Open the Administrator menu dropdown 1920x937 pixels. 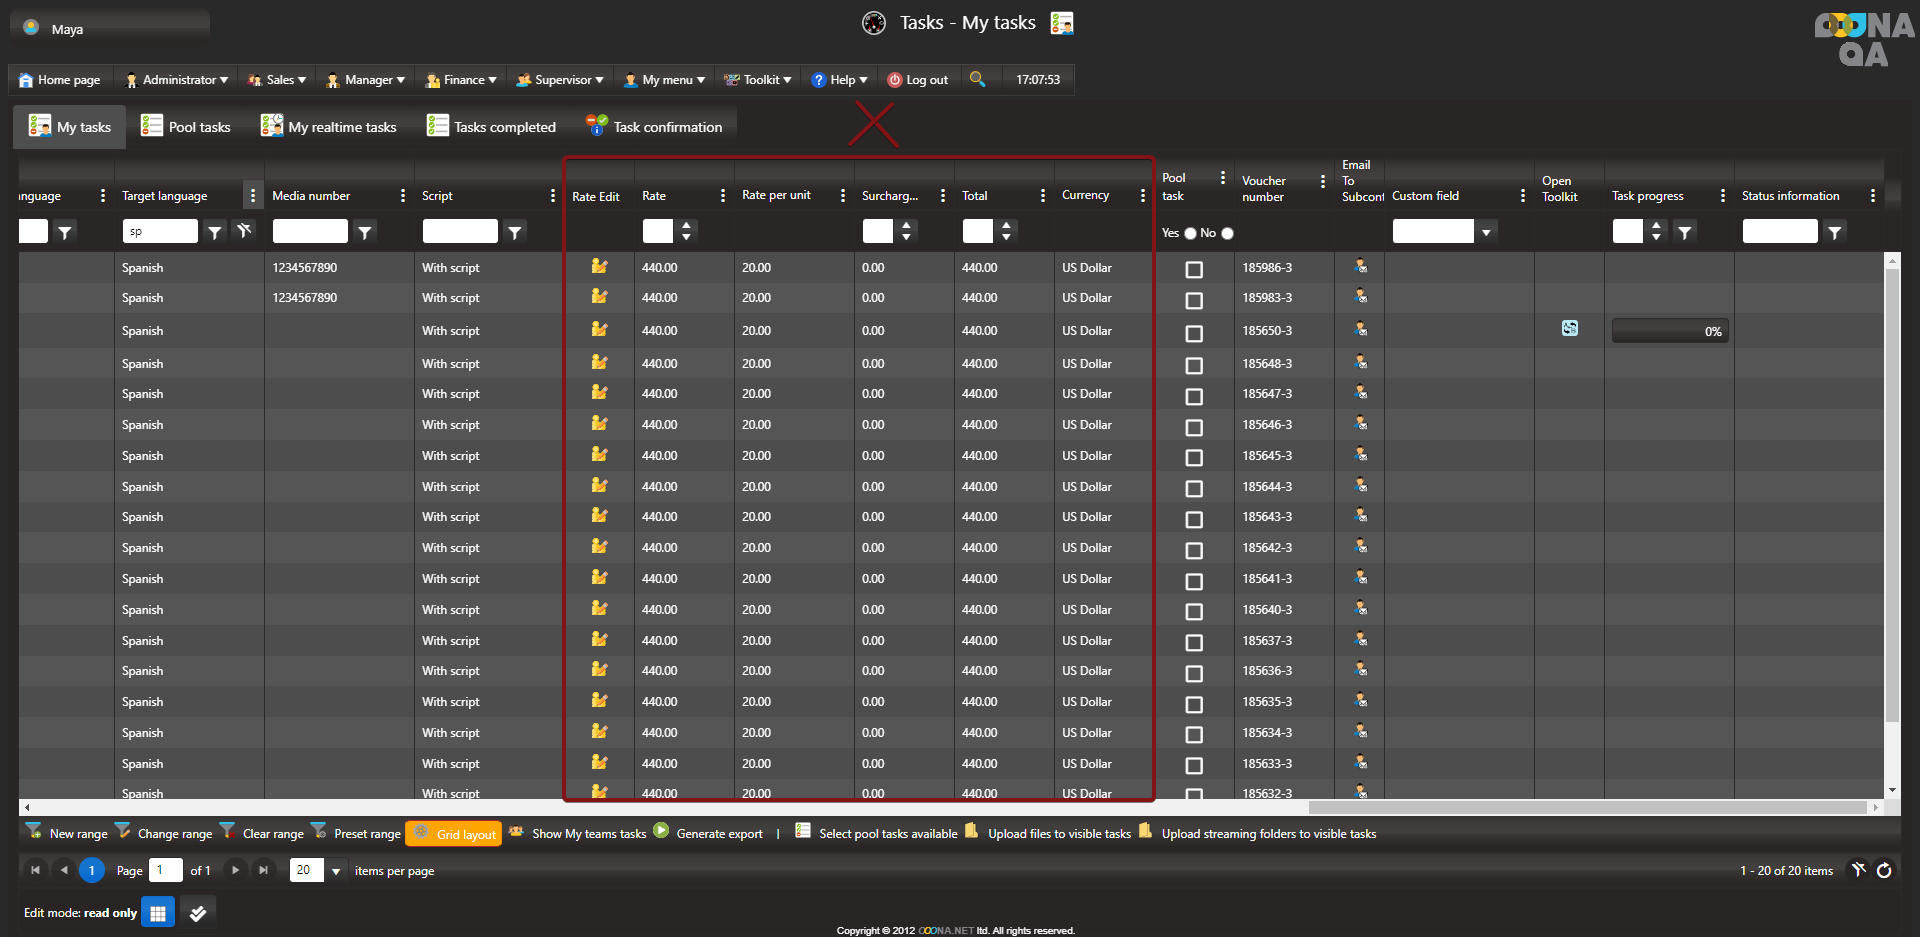pos(177,80)
